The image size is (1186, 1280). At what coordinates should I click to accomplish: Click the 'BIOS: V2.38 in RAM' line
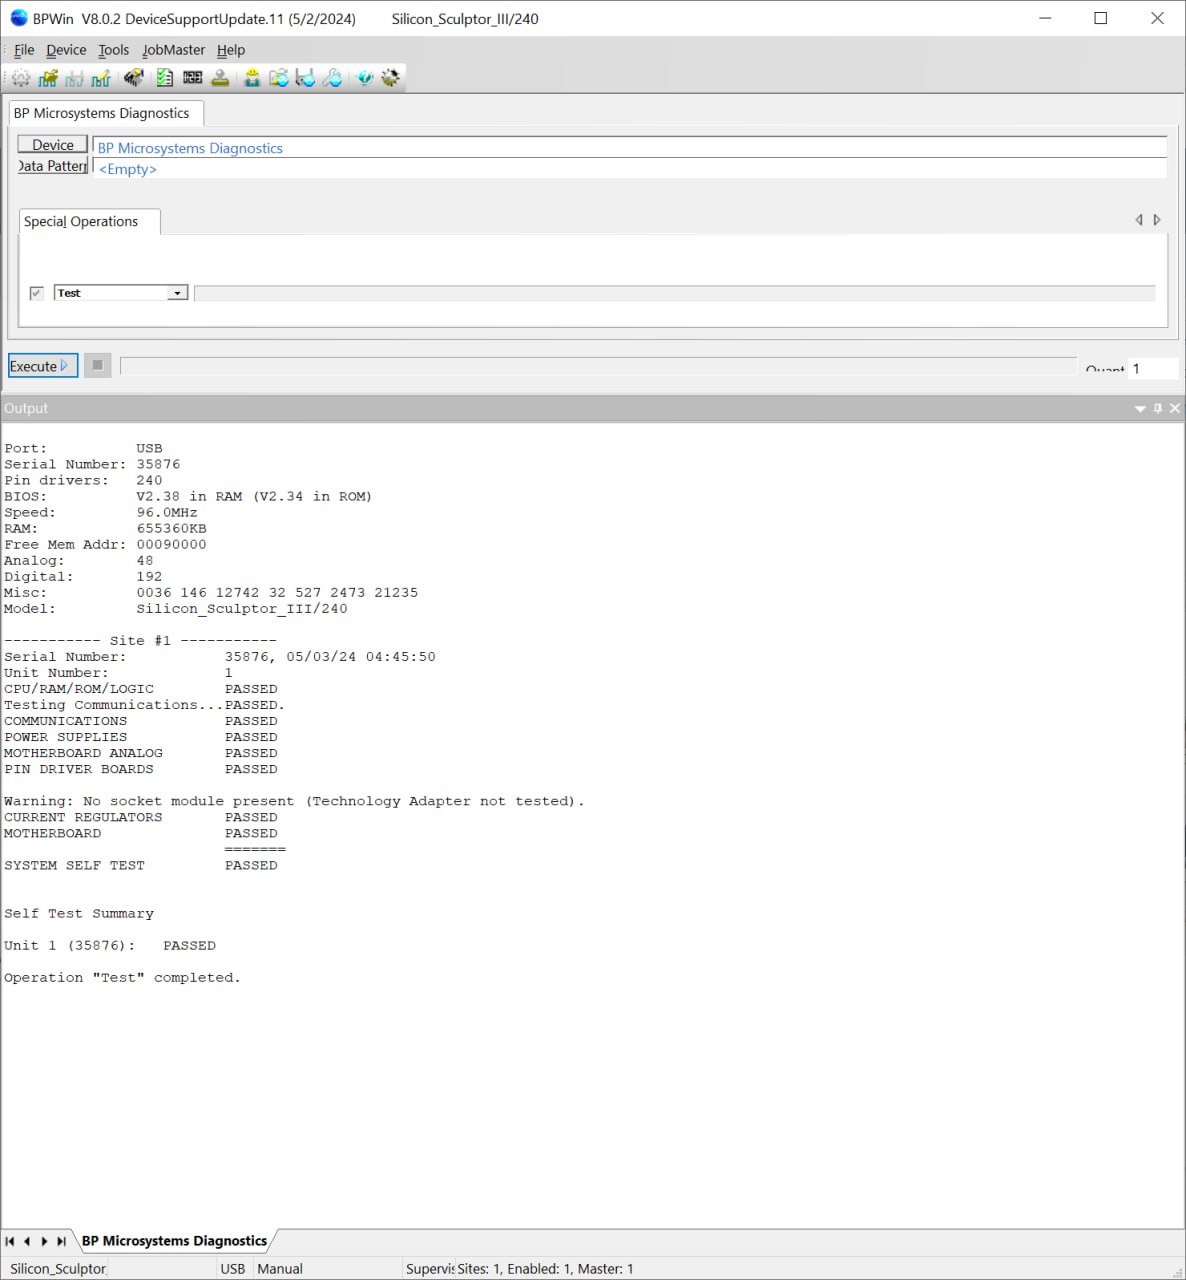point(188,496)
